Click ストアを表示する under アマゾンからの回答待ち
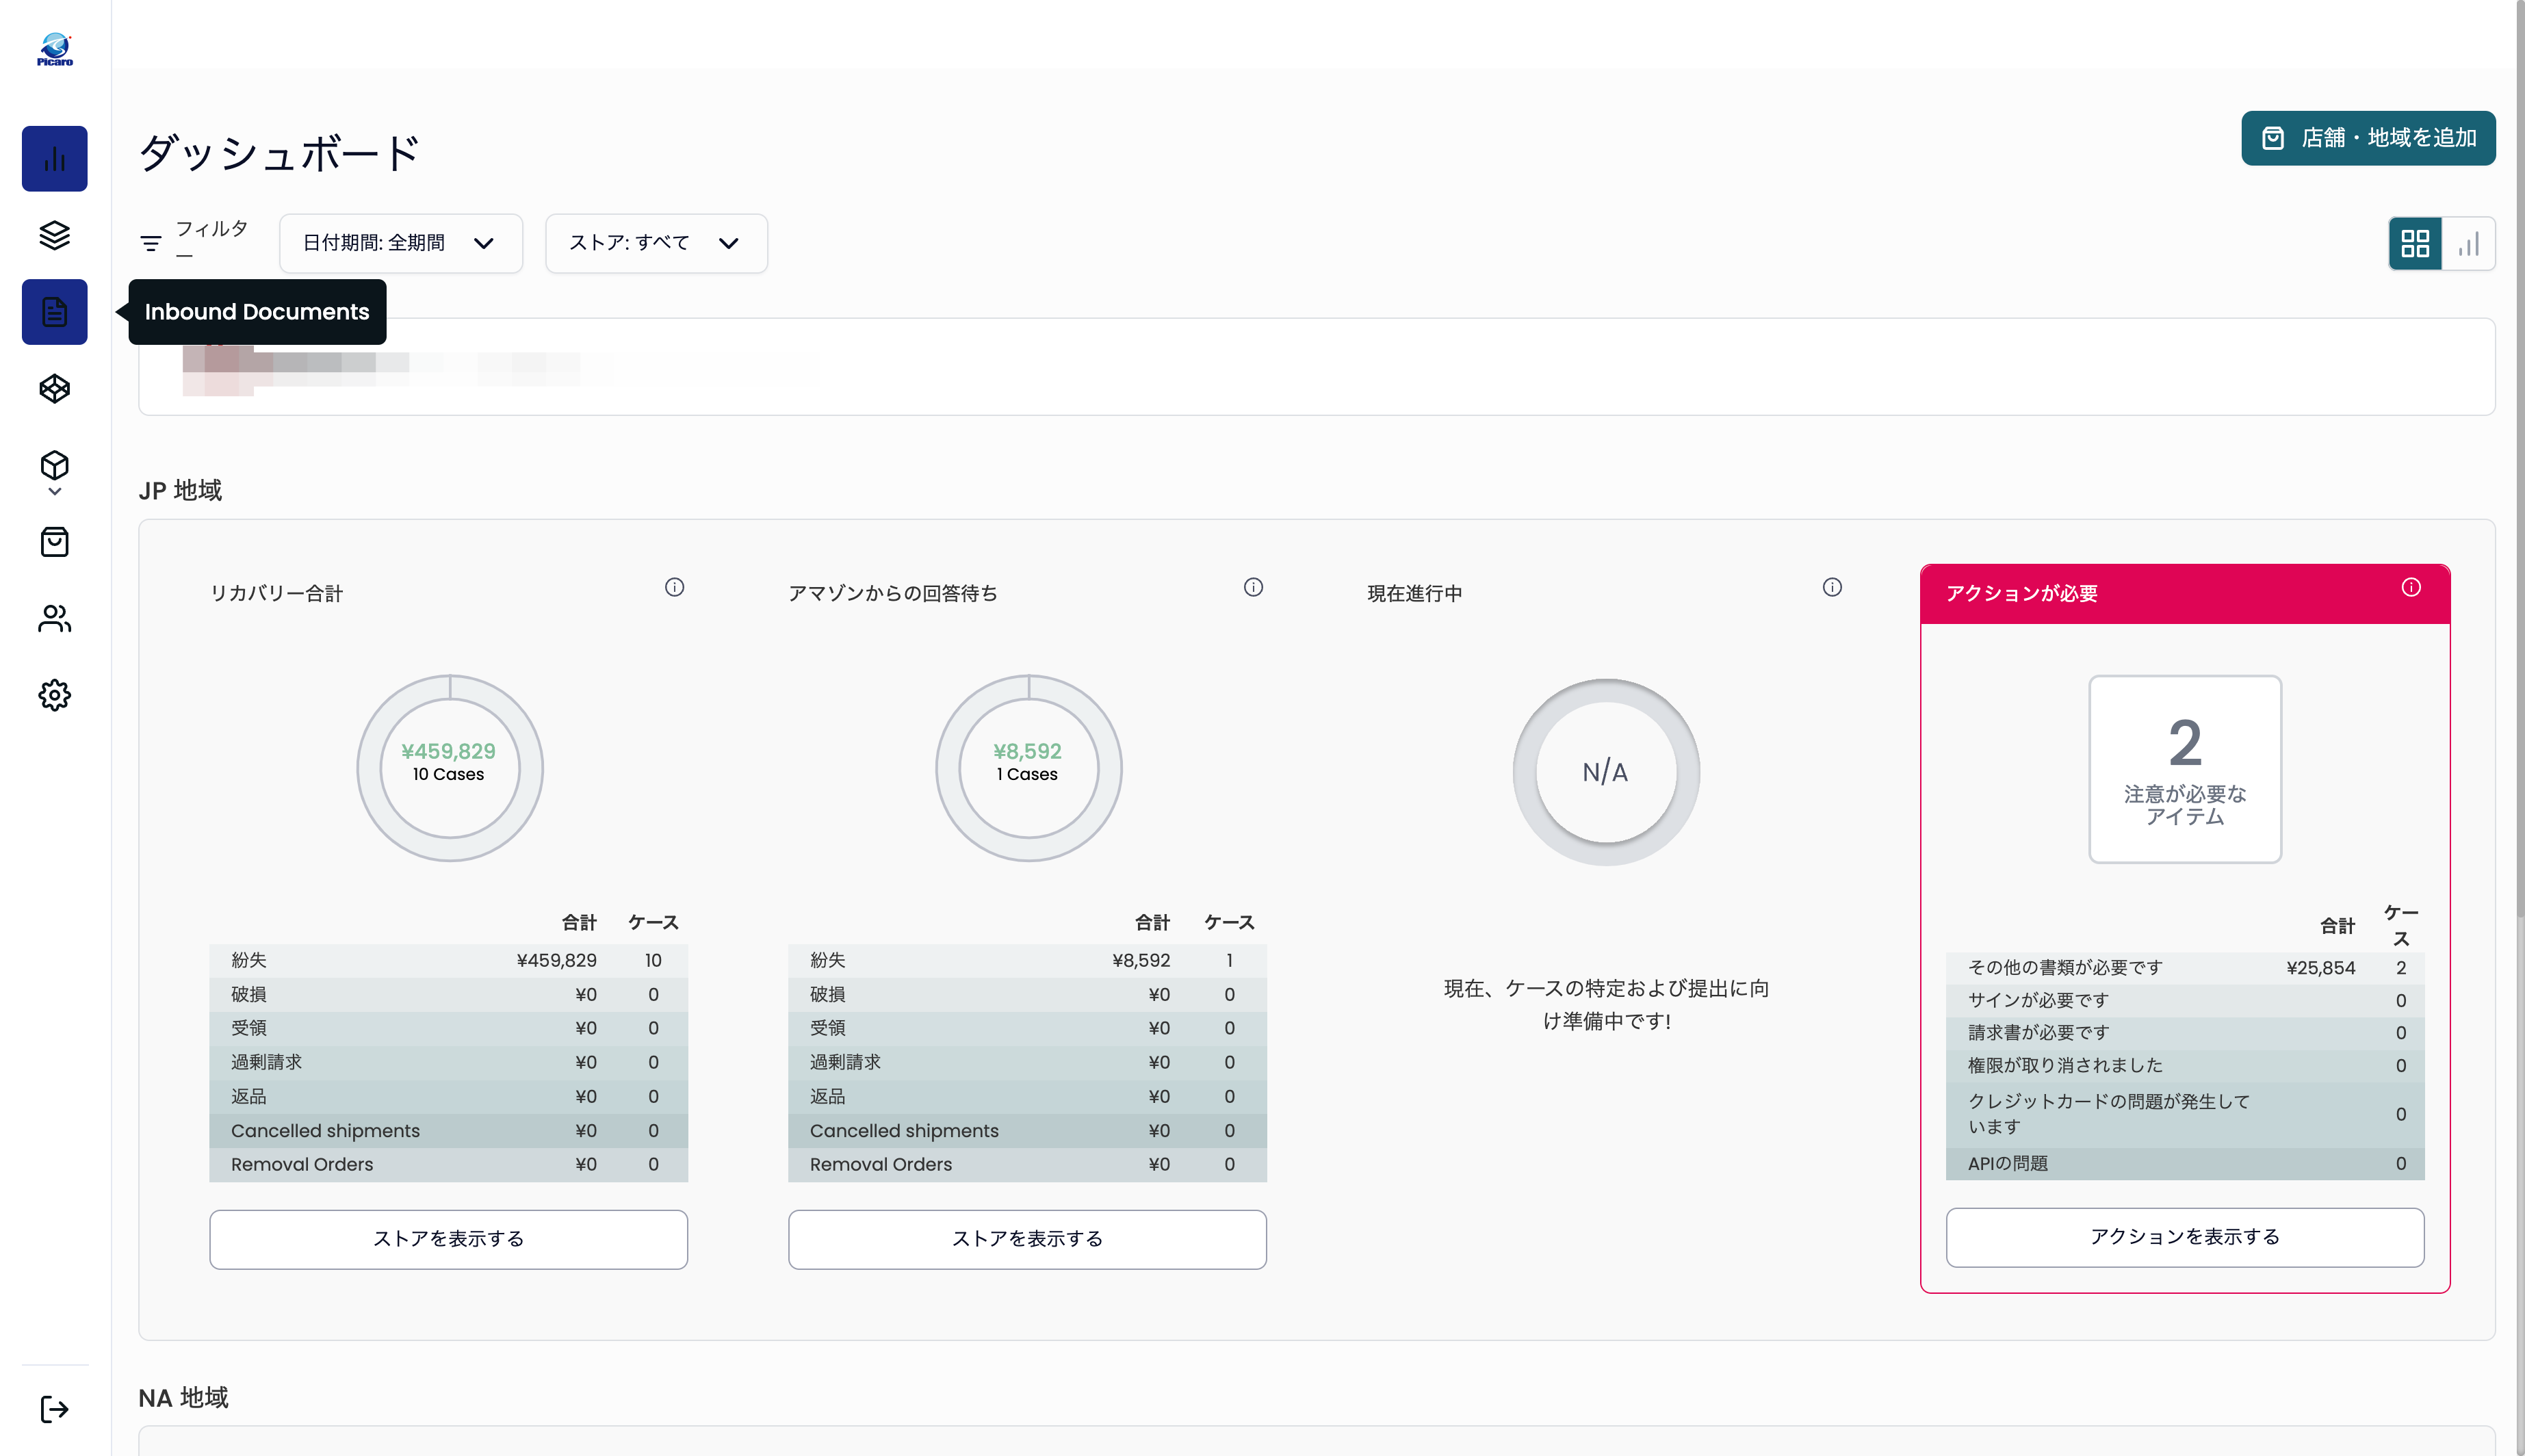Screen dimensions: 2525x1456 (x=1028, y=1240)
